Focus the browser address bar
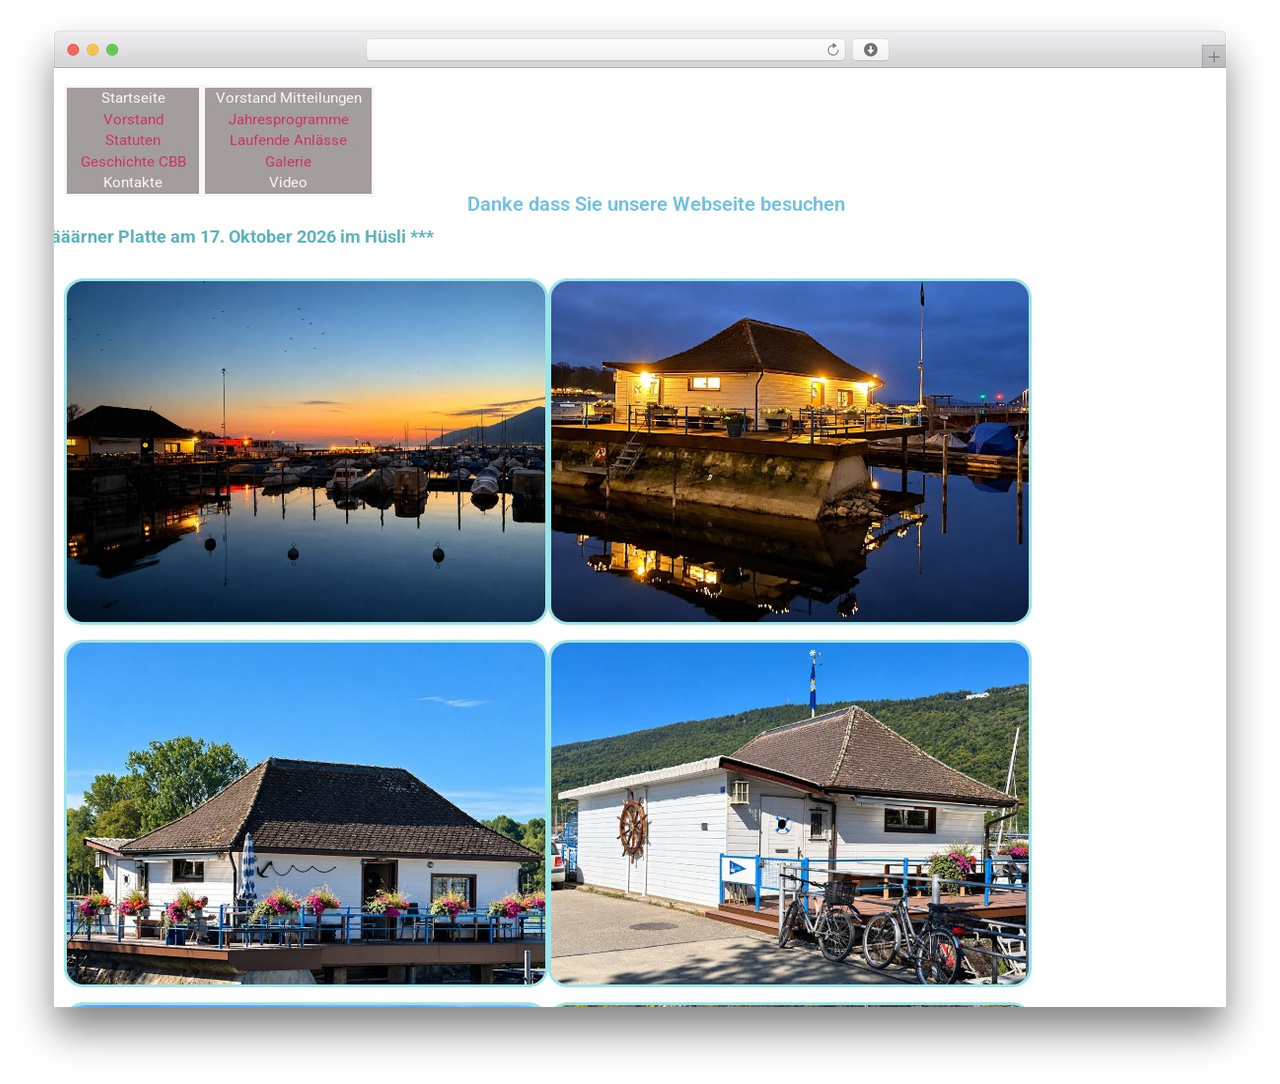Screen dimensions: 1280x1084 point(606,50)
